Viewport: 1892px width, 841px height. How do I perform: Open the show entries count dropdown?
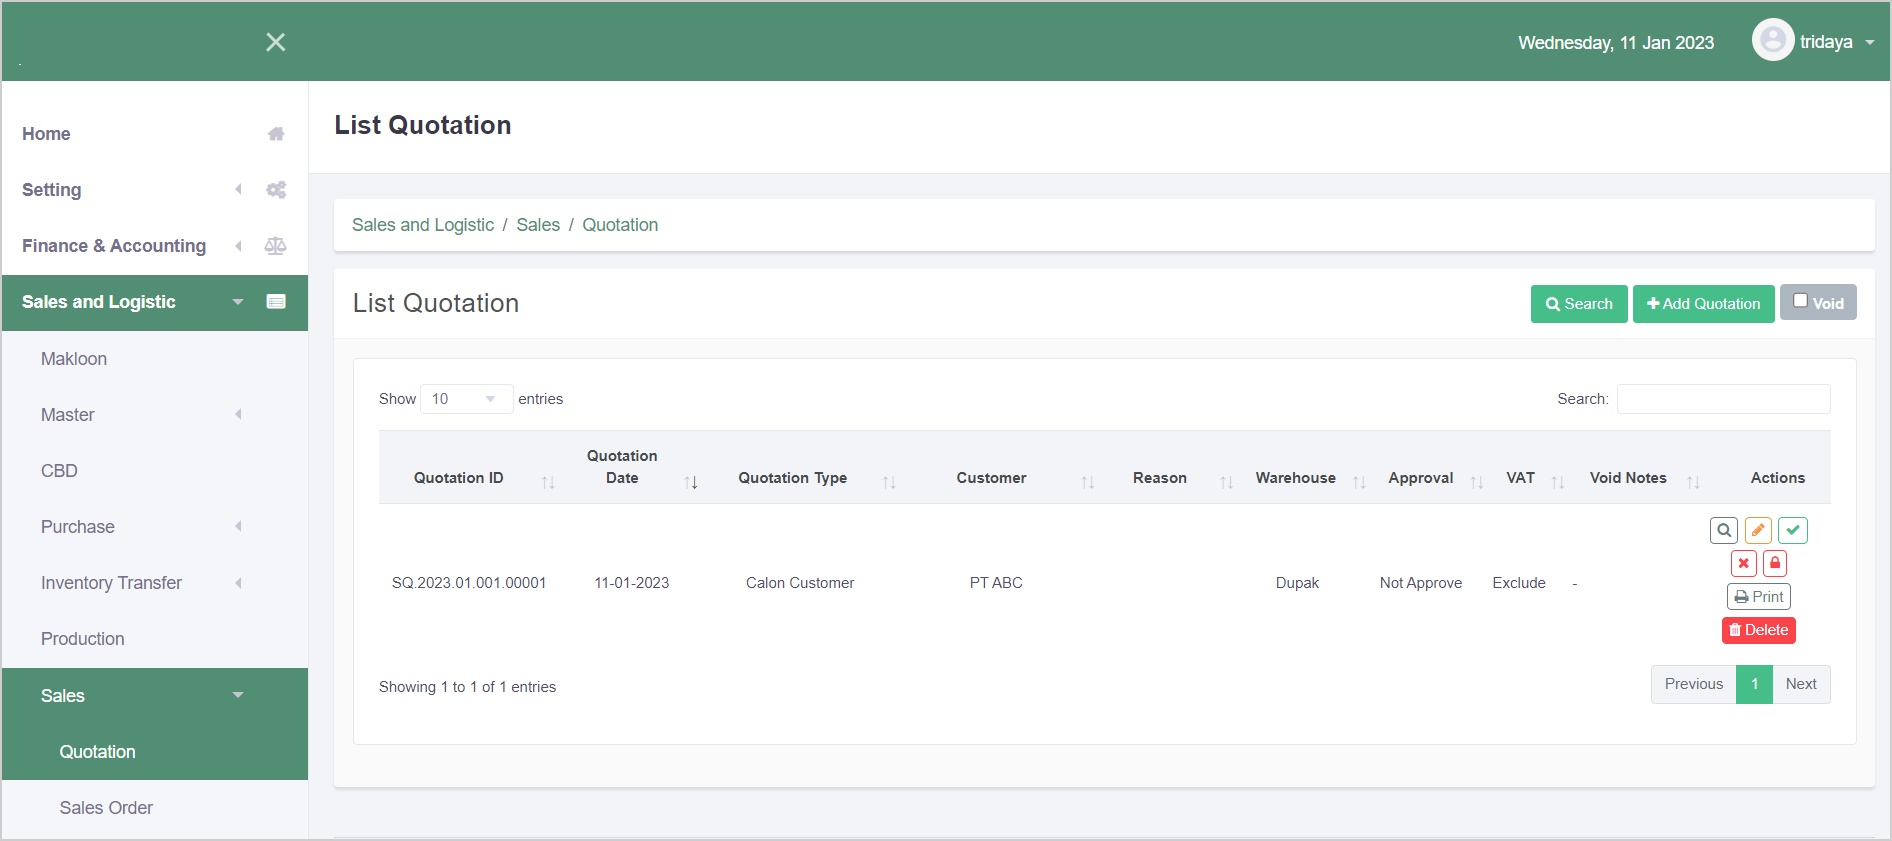click(x=466, y=399)
